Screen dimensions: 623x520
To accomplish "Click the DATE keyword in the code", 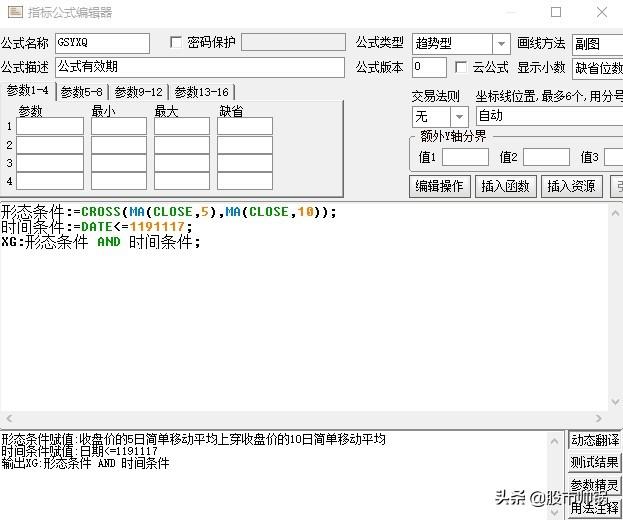I will coord(97,227).
